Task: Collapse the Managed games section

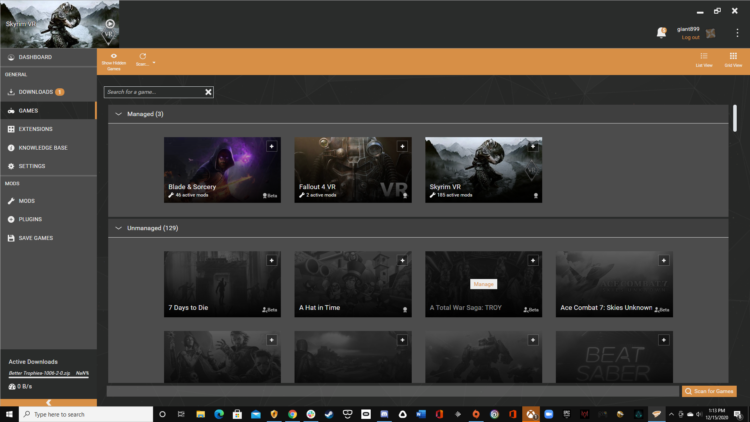Action: pyautogui.click(x=118, y=114)
